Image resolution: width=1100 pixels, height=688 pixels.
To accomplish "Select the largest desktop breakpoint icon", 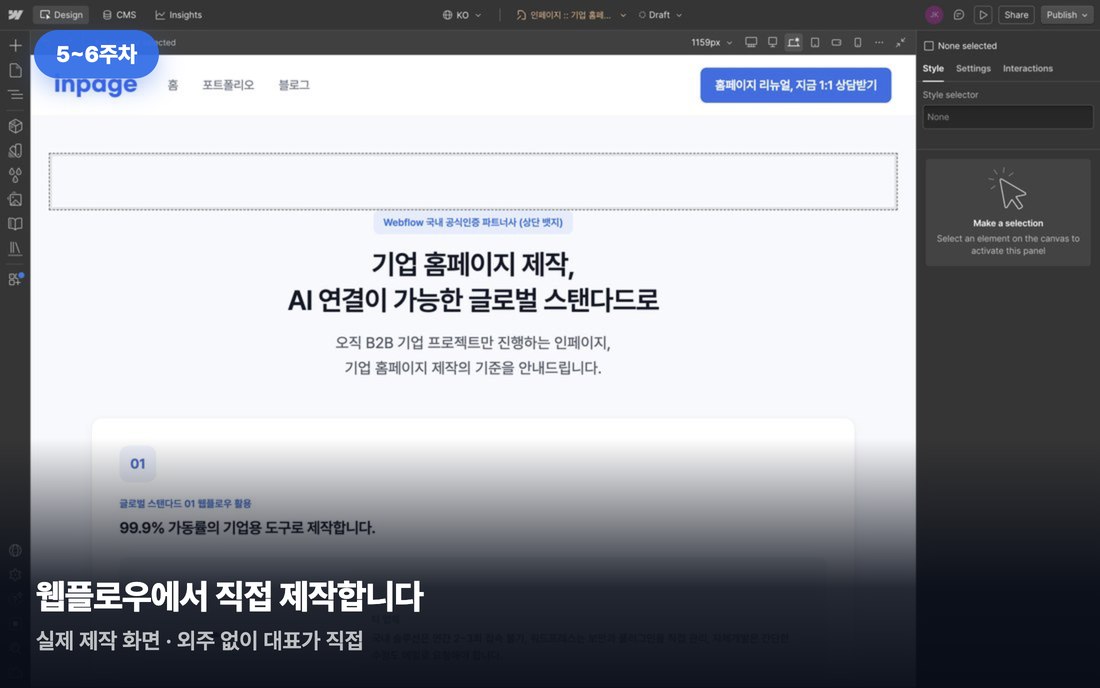I will coord(751,42).
